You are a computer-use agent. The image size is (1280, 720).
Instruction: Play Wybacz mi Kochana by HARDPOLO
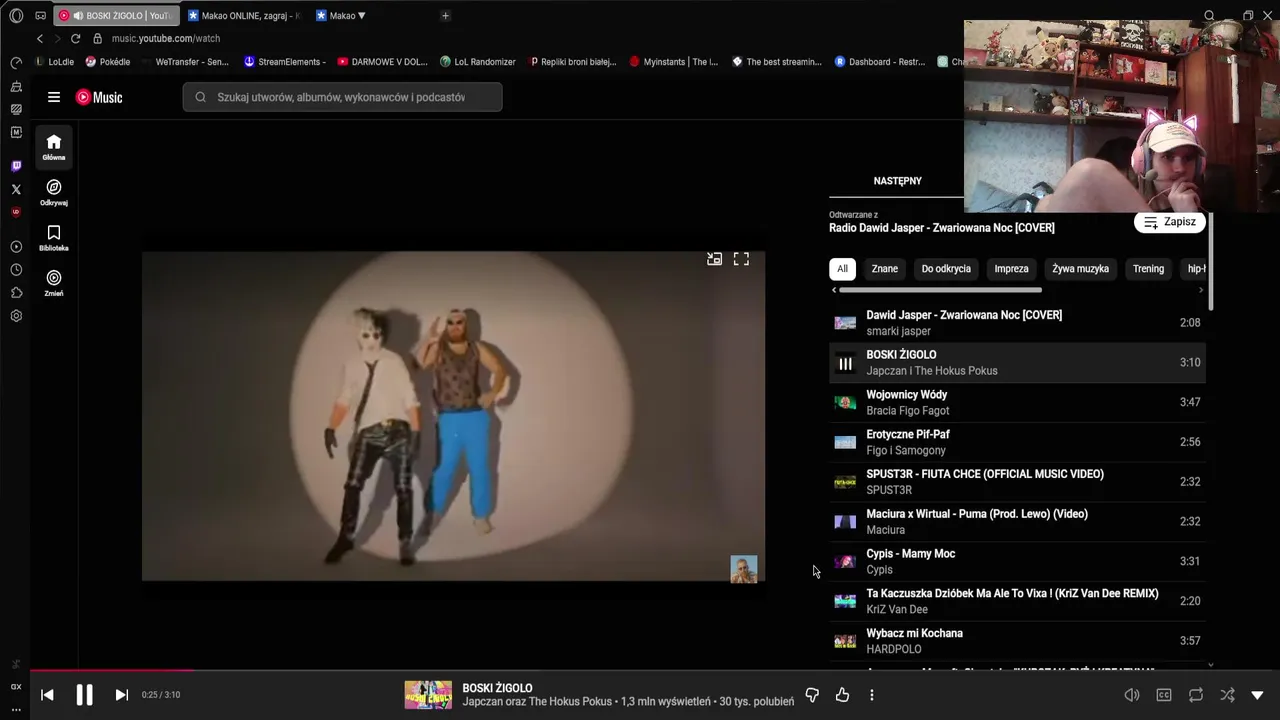click(1017, 641)
